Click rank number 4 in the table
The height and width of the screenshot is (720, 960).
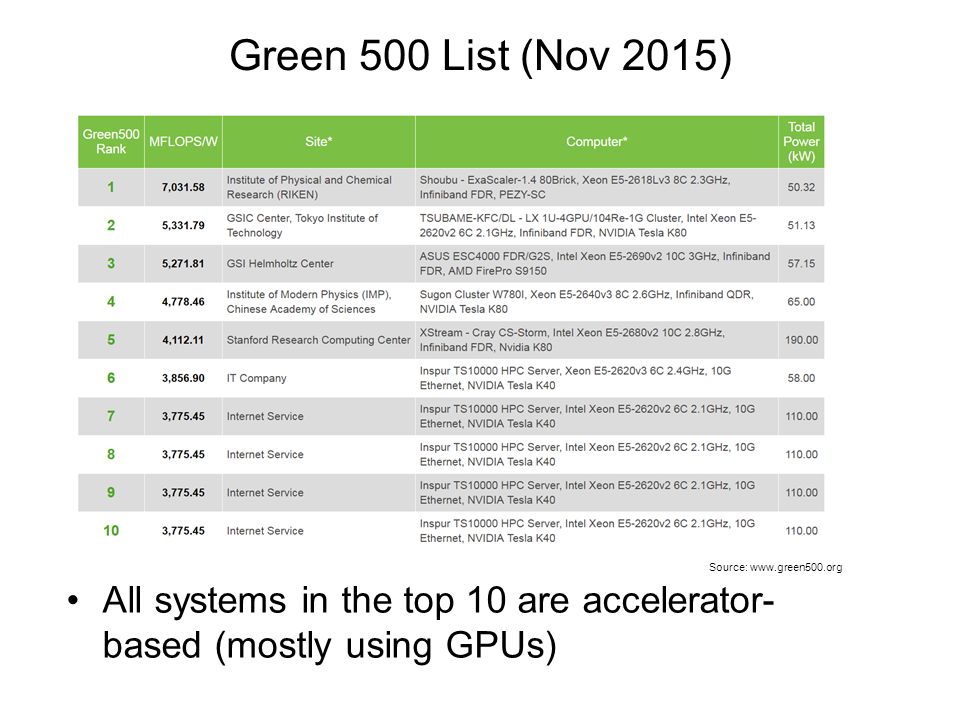coord(111,301)
